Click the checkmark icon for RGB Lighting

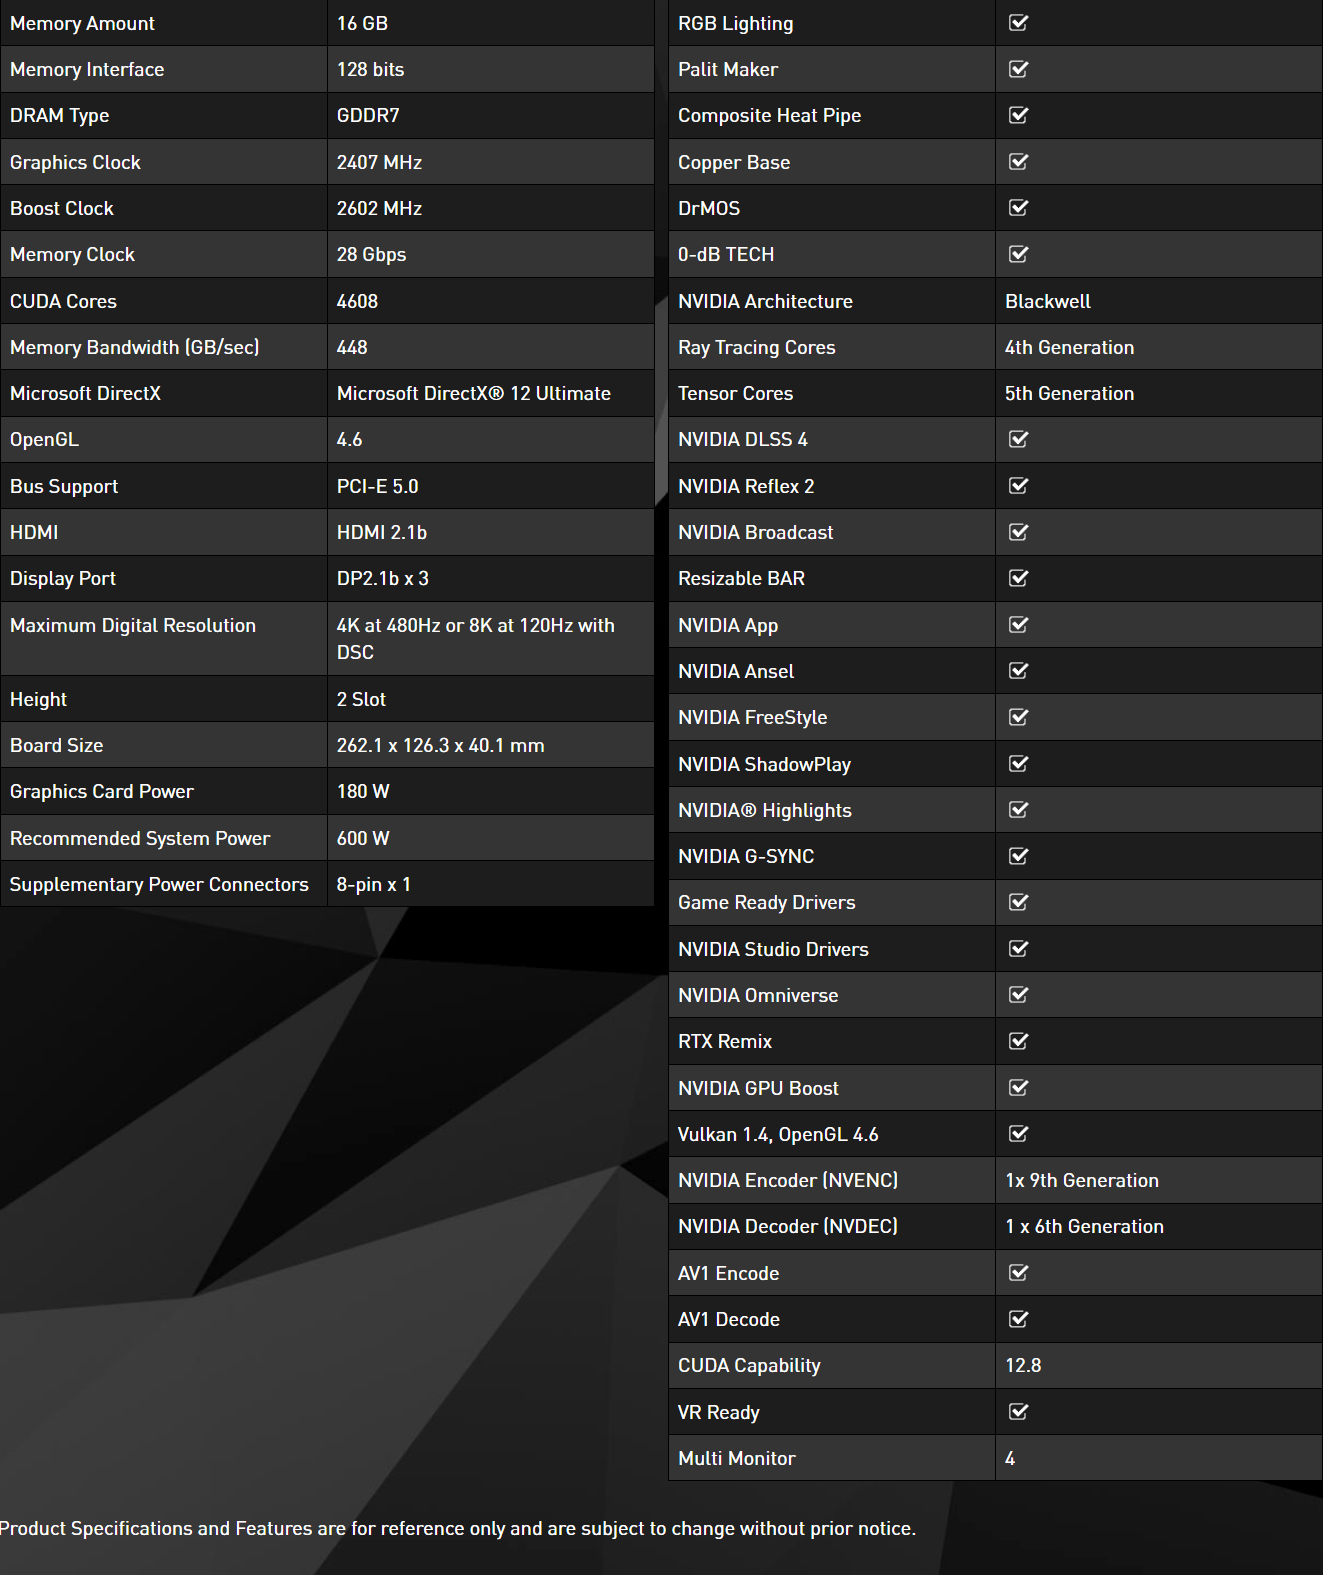(x=1019, y=23)
